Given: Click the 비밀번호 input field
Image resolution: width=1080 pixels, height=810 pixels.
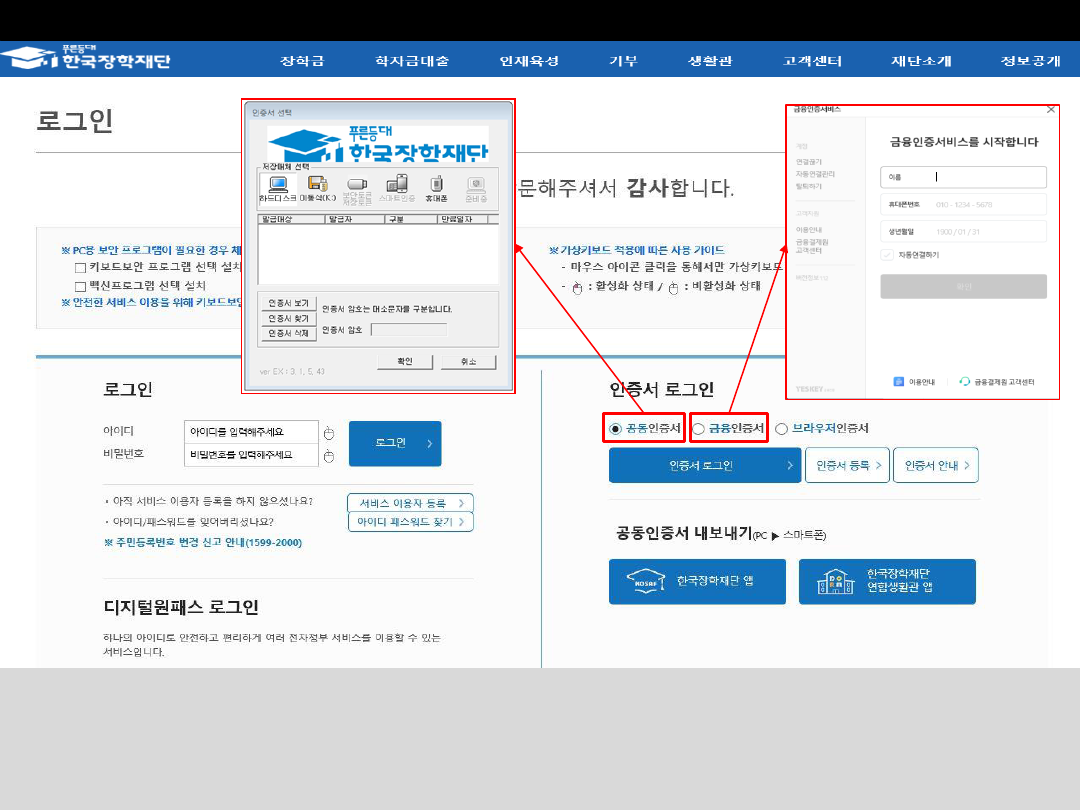Looking at the screenshot, I should tap(251, 455).
